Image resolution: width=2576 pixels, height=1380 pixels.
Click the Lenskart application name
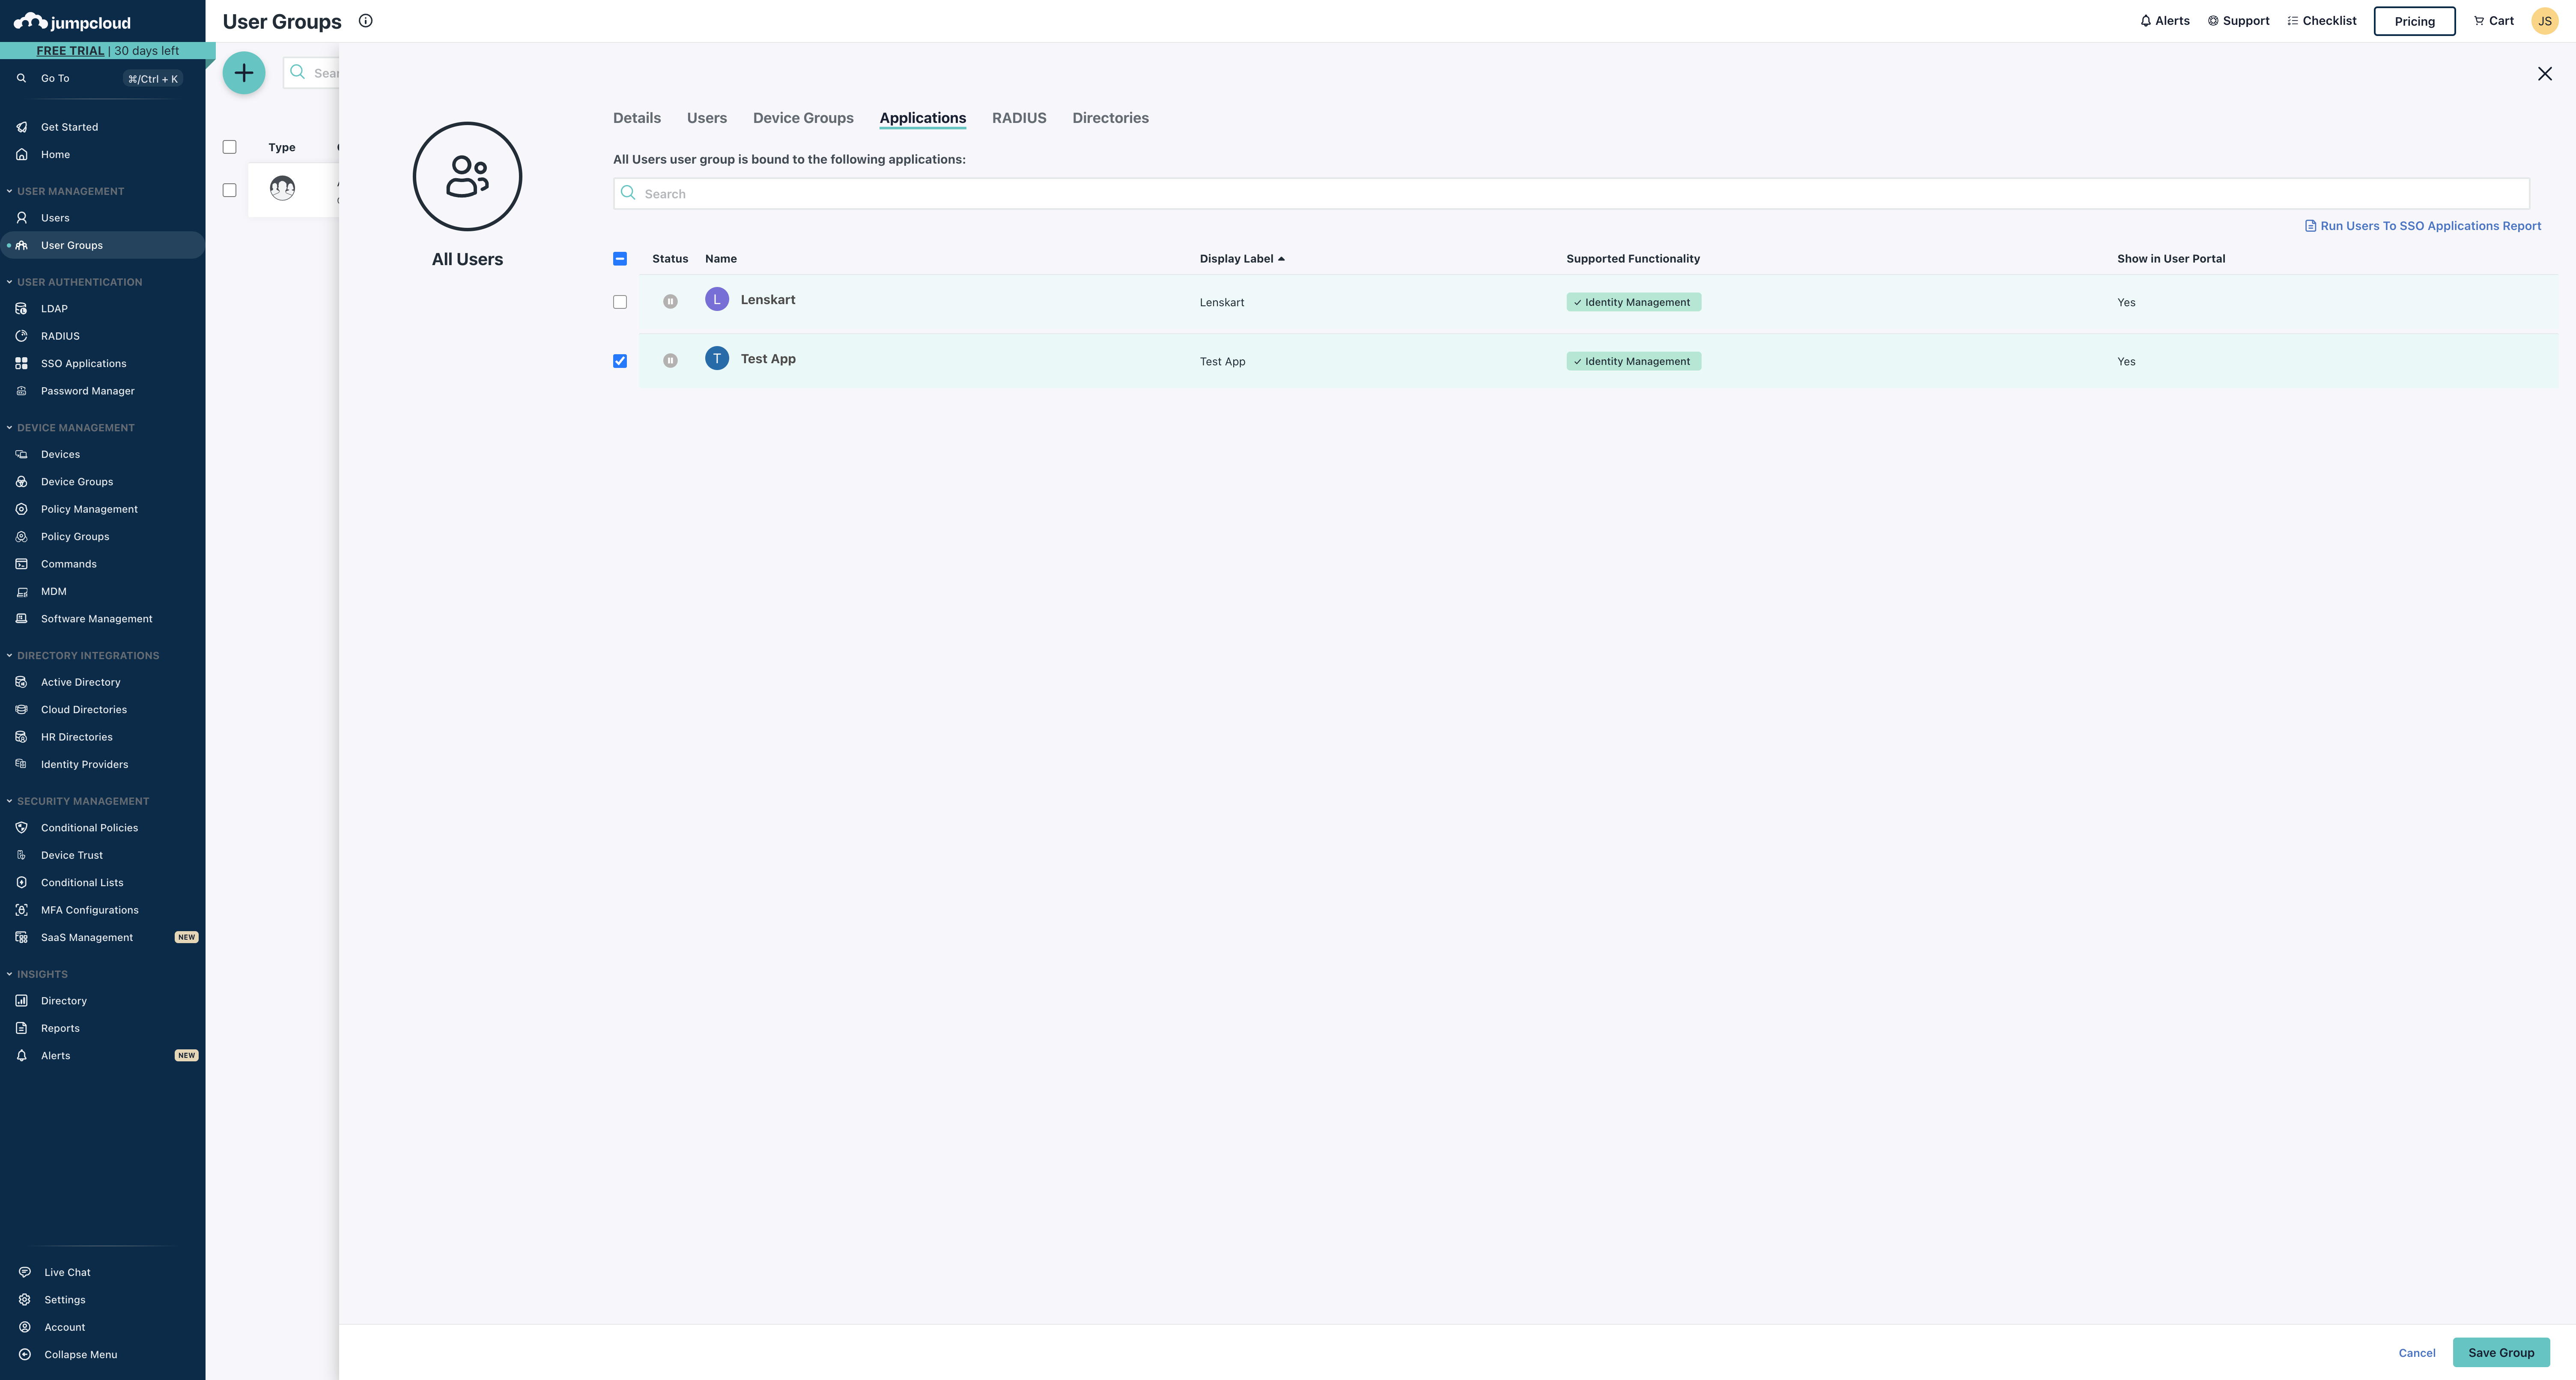click(x=768, y=300)
